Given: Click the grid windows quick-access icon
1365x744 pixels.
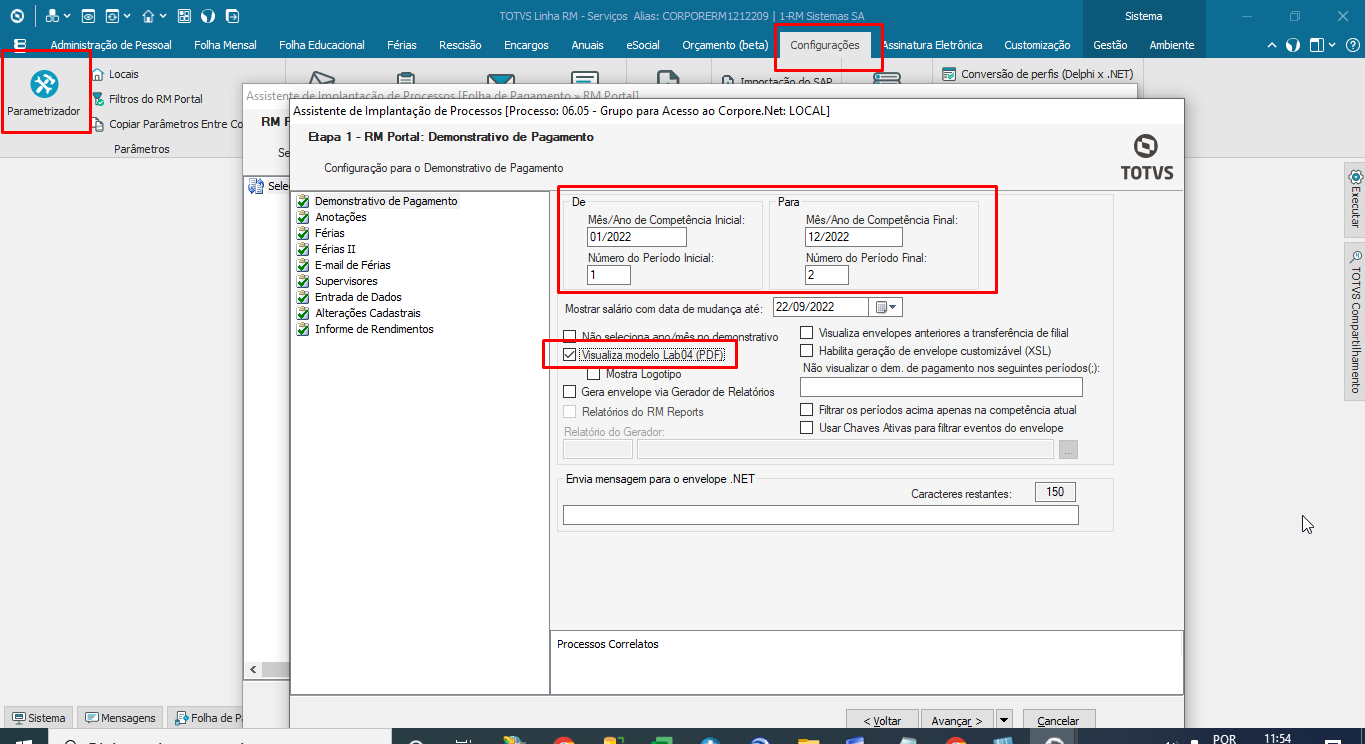Looking at the screenshot, I should (184, 16).
